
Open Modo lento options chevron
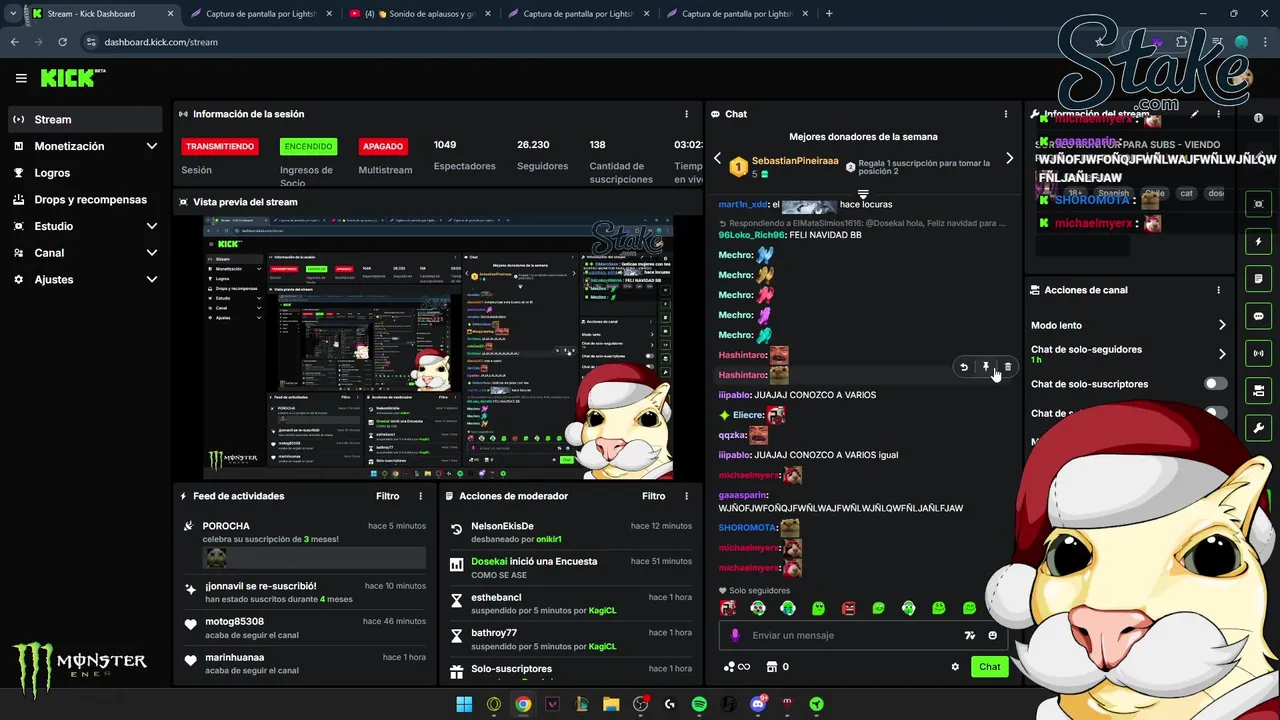pos(1221,325)
